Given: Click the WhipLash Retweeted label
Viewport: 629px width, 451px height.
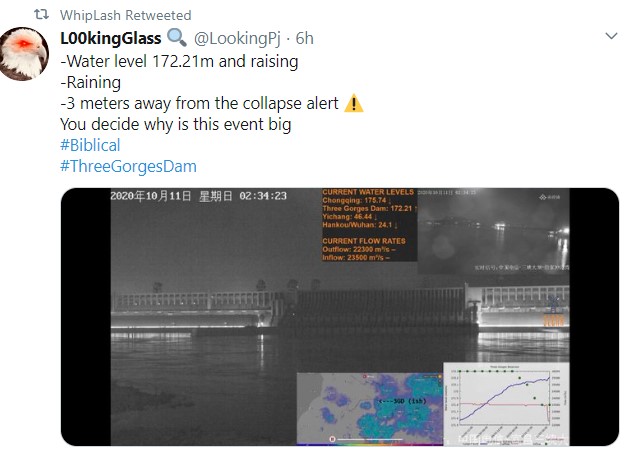Looking at the screenshot, I should click(x=126, y=15).
